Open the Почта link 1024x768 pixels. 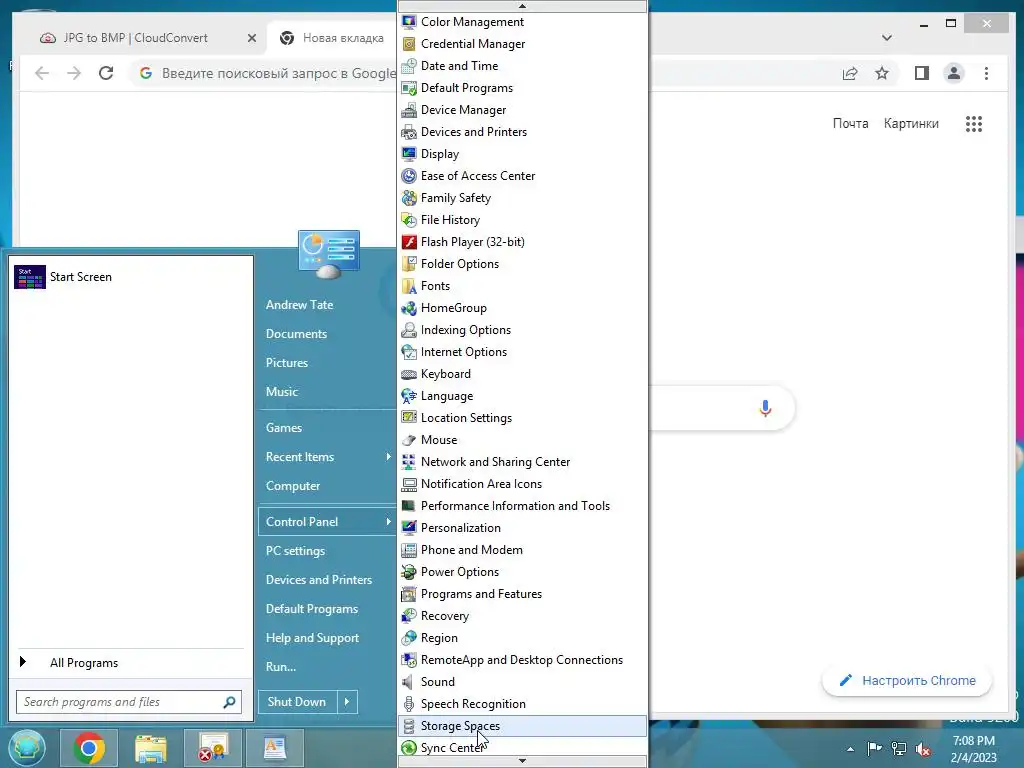pos(850,123)
